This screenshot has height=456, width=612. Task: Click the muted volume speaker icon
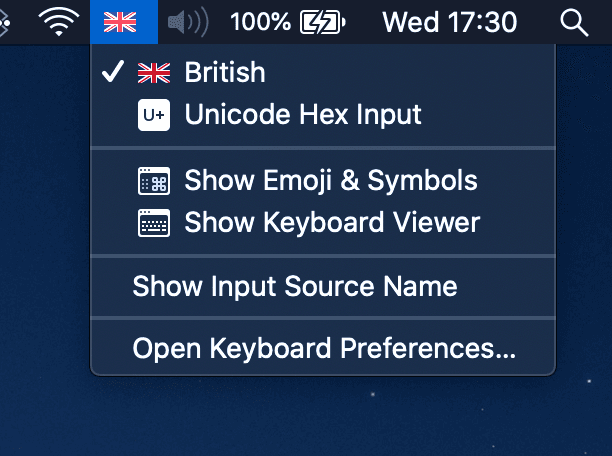[187, 21]
